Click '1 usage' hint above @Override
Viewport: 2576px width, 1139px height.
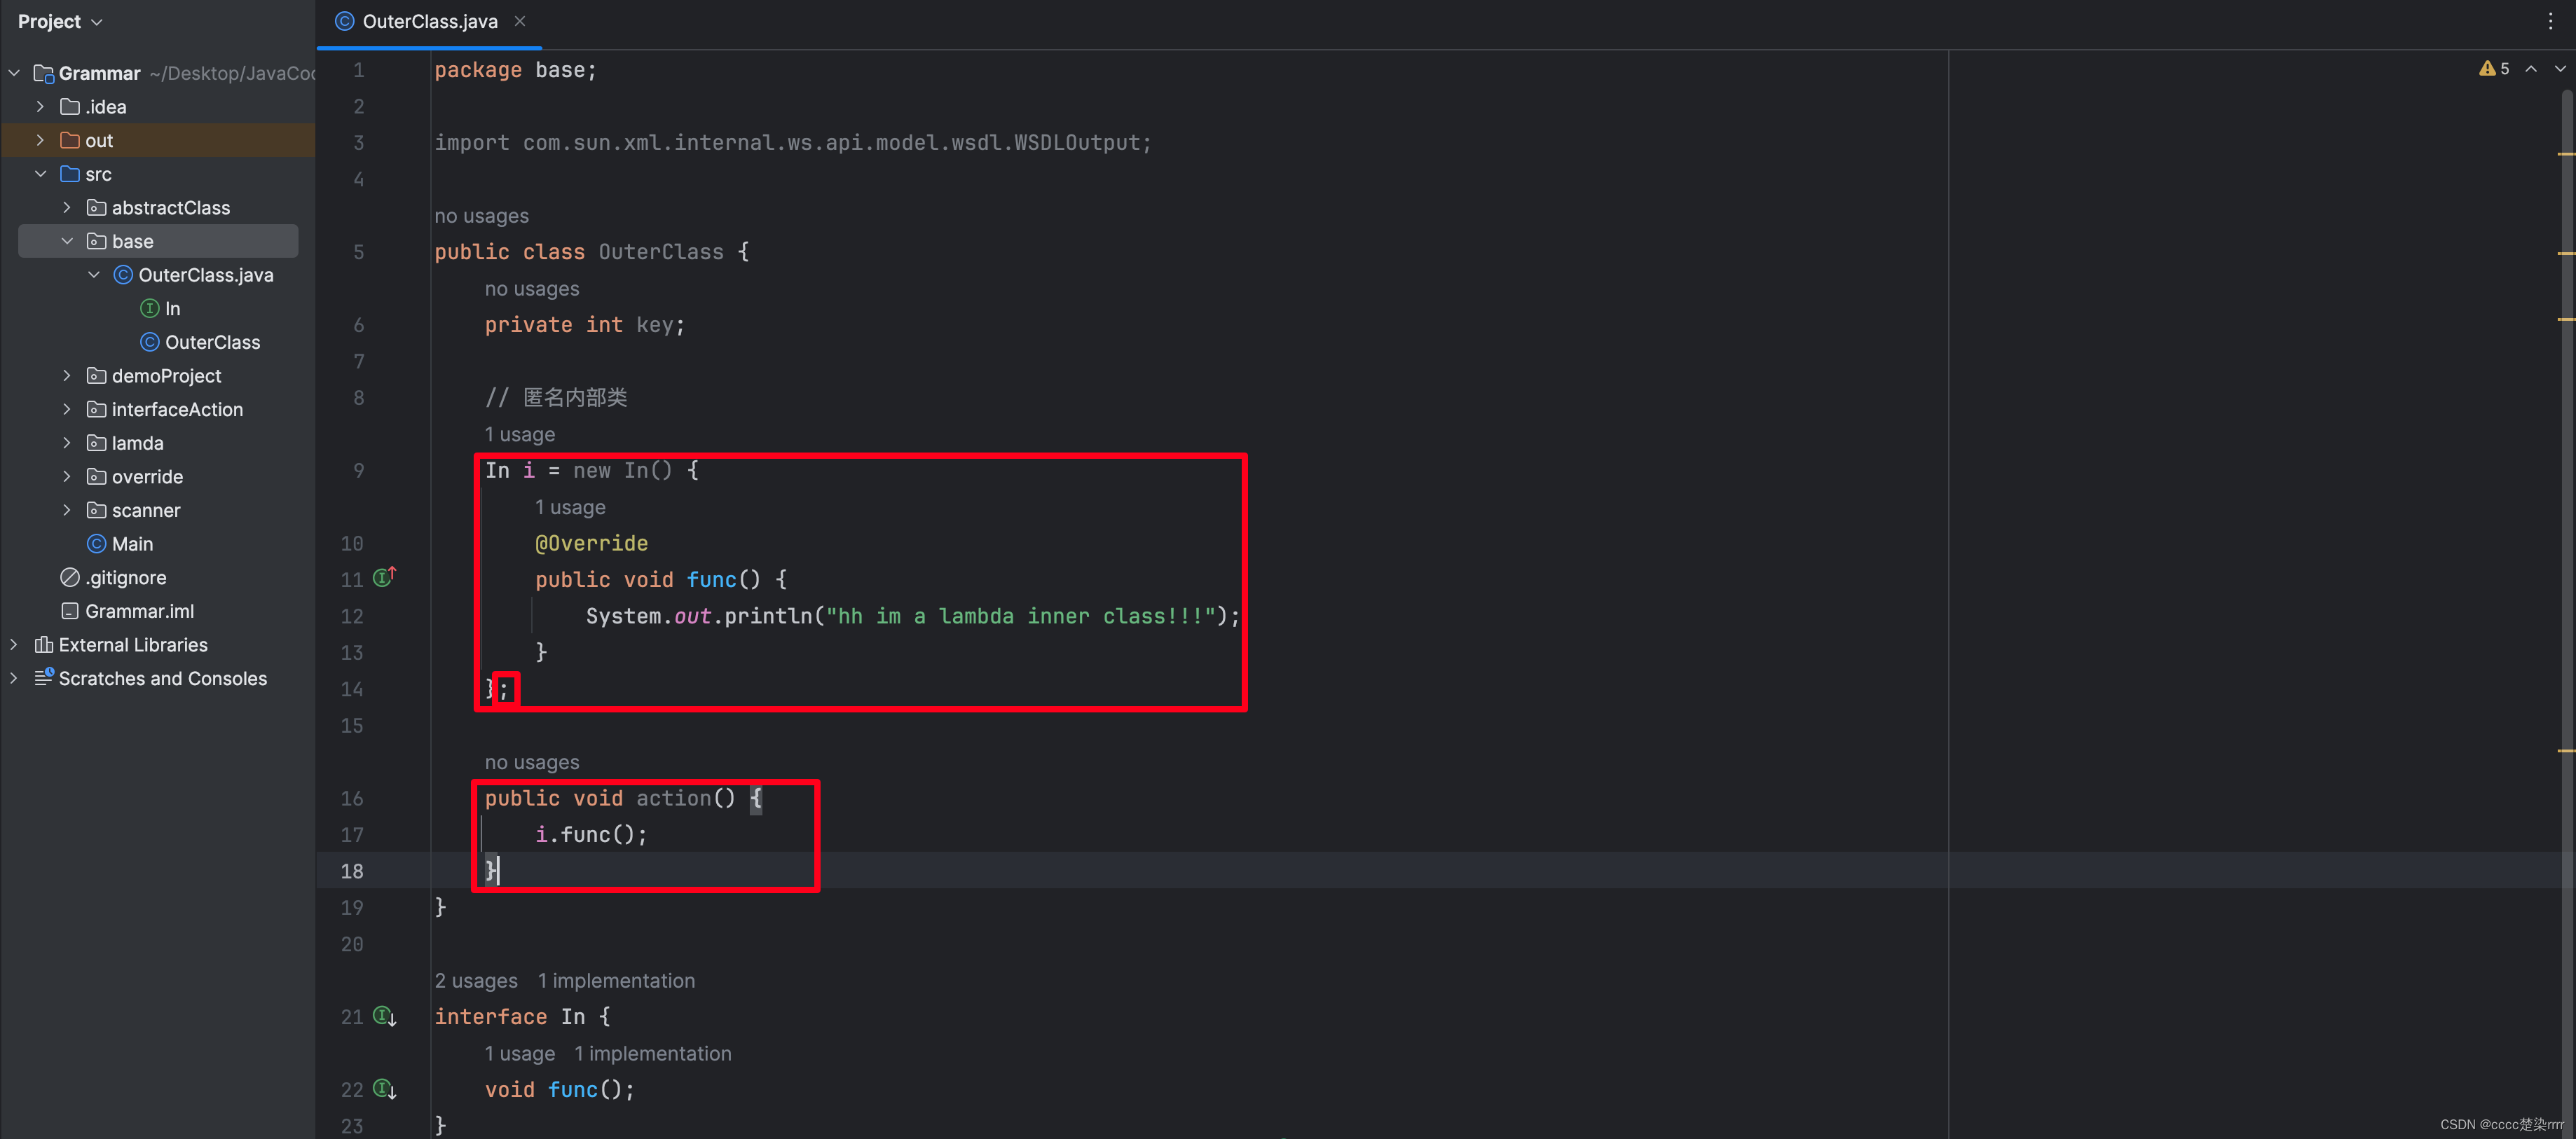(x=570, y=507)
